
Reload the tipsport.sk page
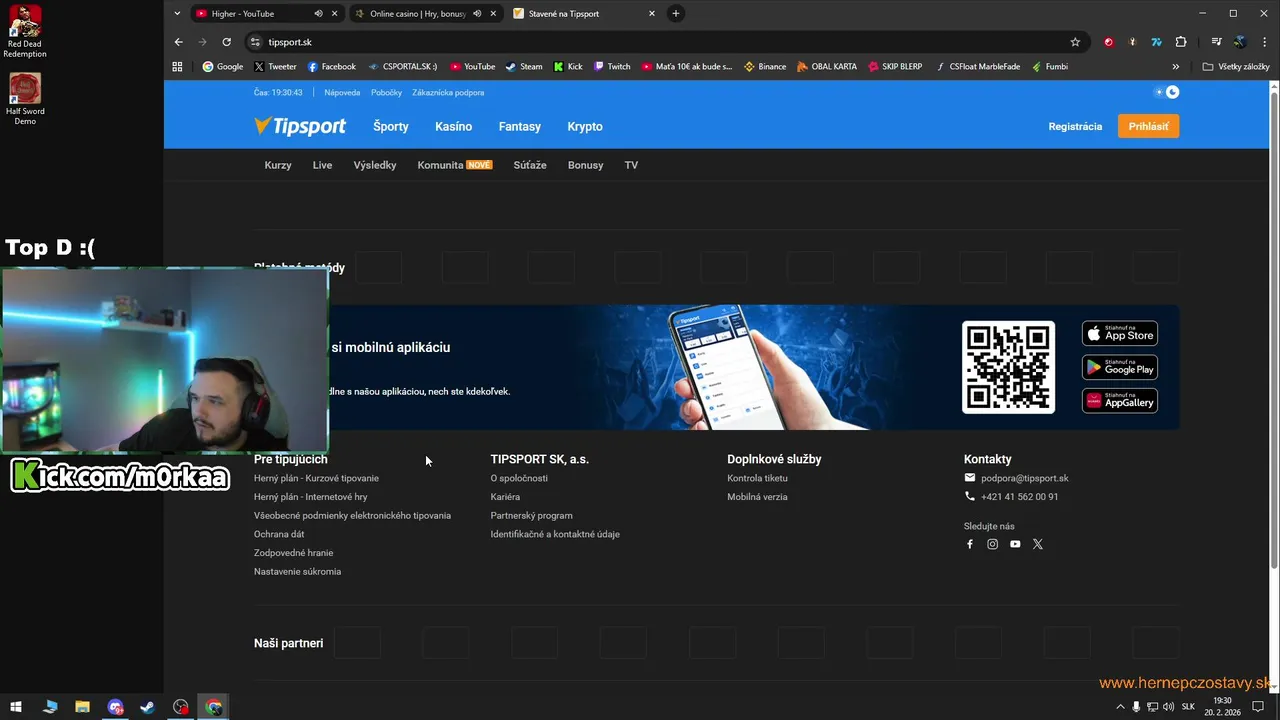point(227,42)
